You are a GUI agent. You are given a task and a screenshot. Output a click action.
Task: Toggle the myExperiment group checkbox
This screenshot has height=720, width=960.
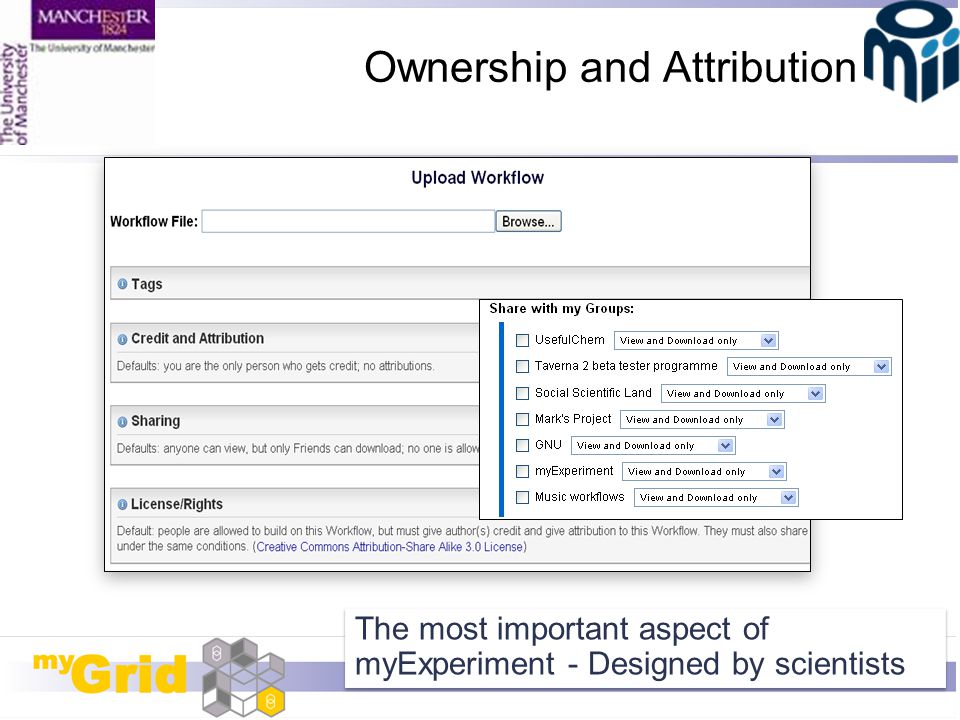coord(522,471)
